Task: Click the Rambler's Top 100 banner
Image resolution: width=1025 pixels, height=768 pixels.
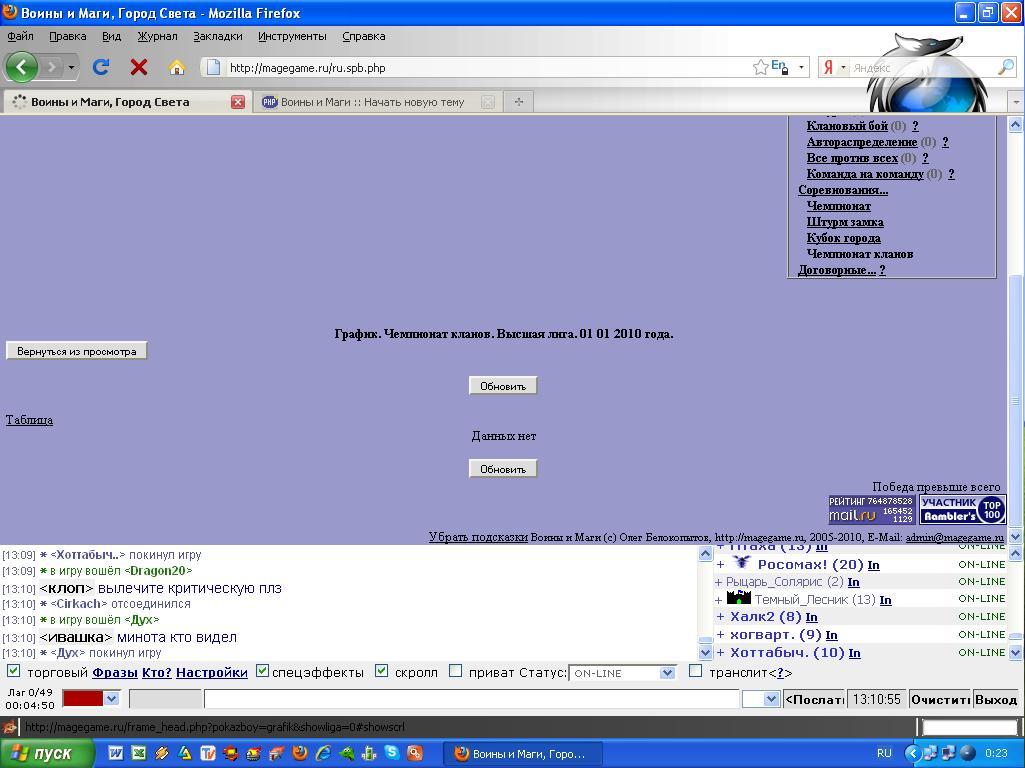Action: coord(962,510)
